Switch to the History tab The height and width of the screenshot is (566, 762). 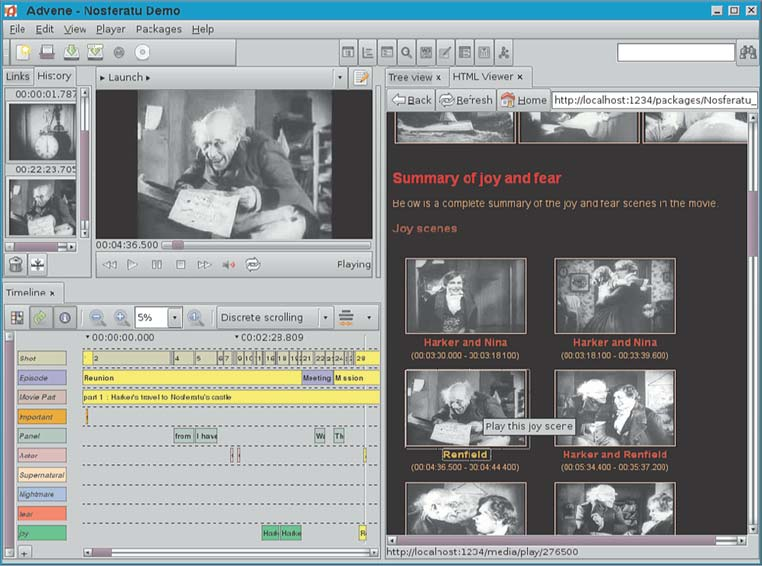coord(54,76)
